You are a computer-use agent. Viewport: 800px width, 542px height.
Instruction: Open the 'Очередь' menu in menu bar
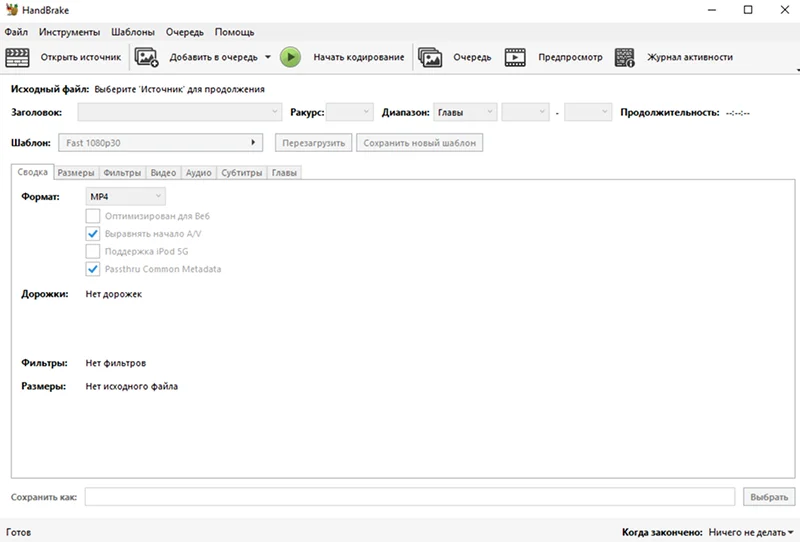(185, 32)
